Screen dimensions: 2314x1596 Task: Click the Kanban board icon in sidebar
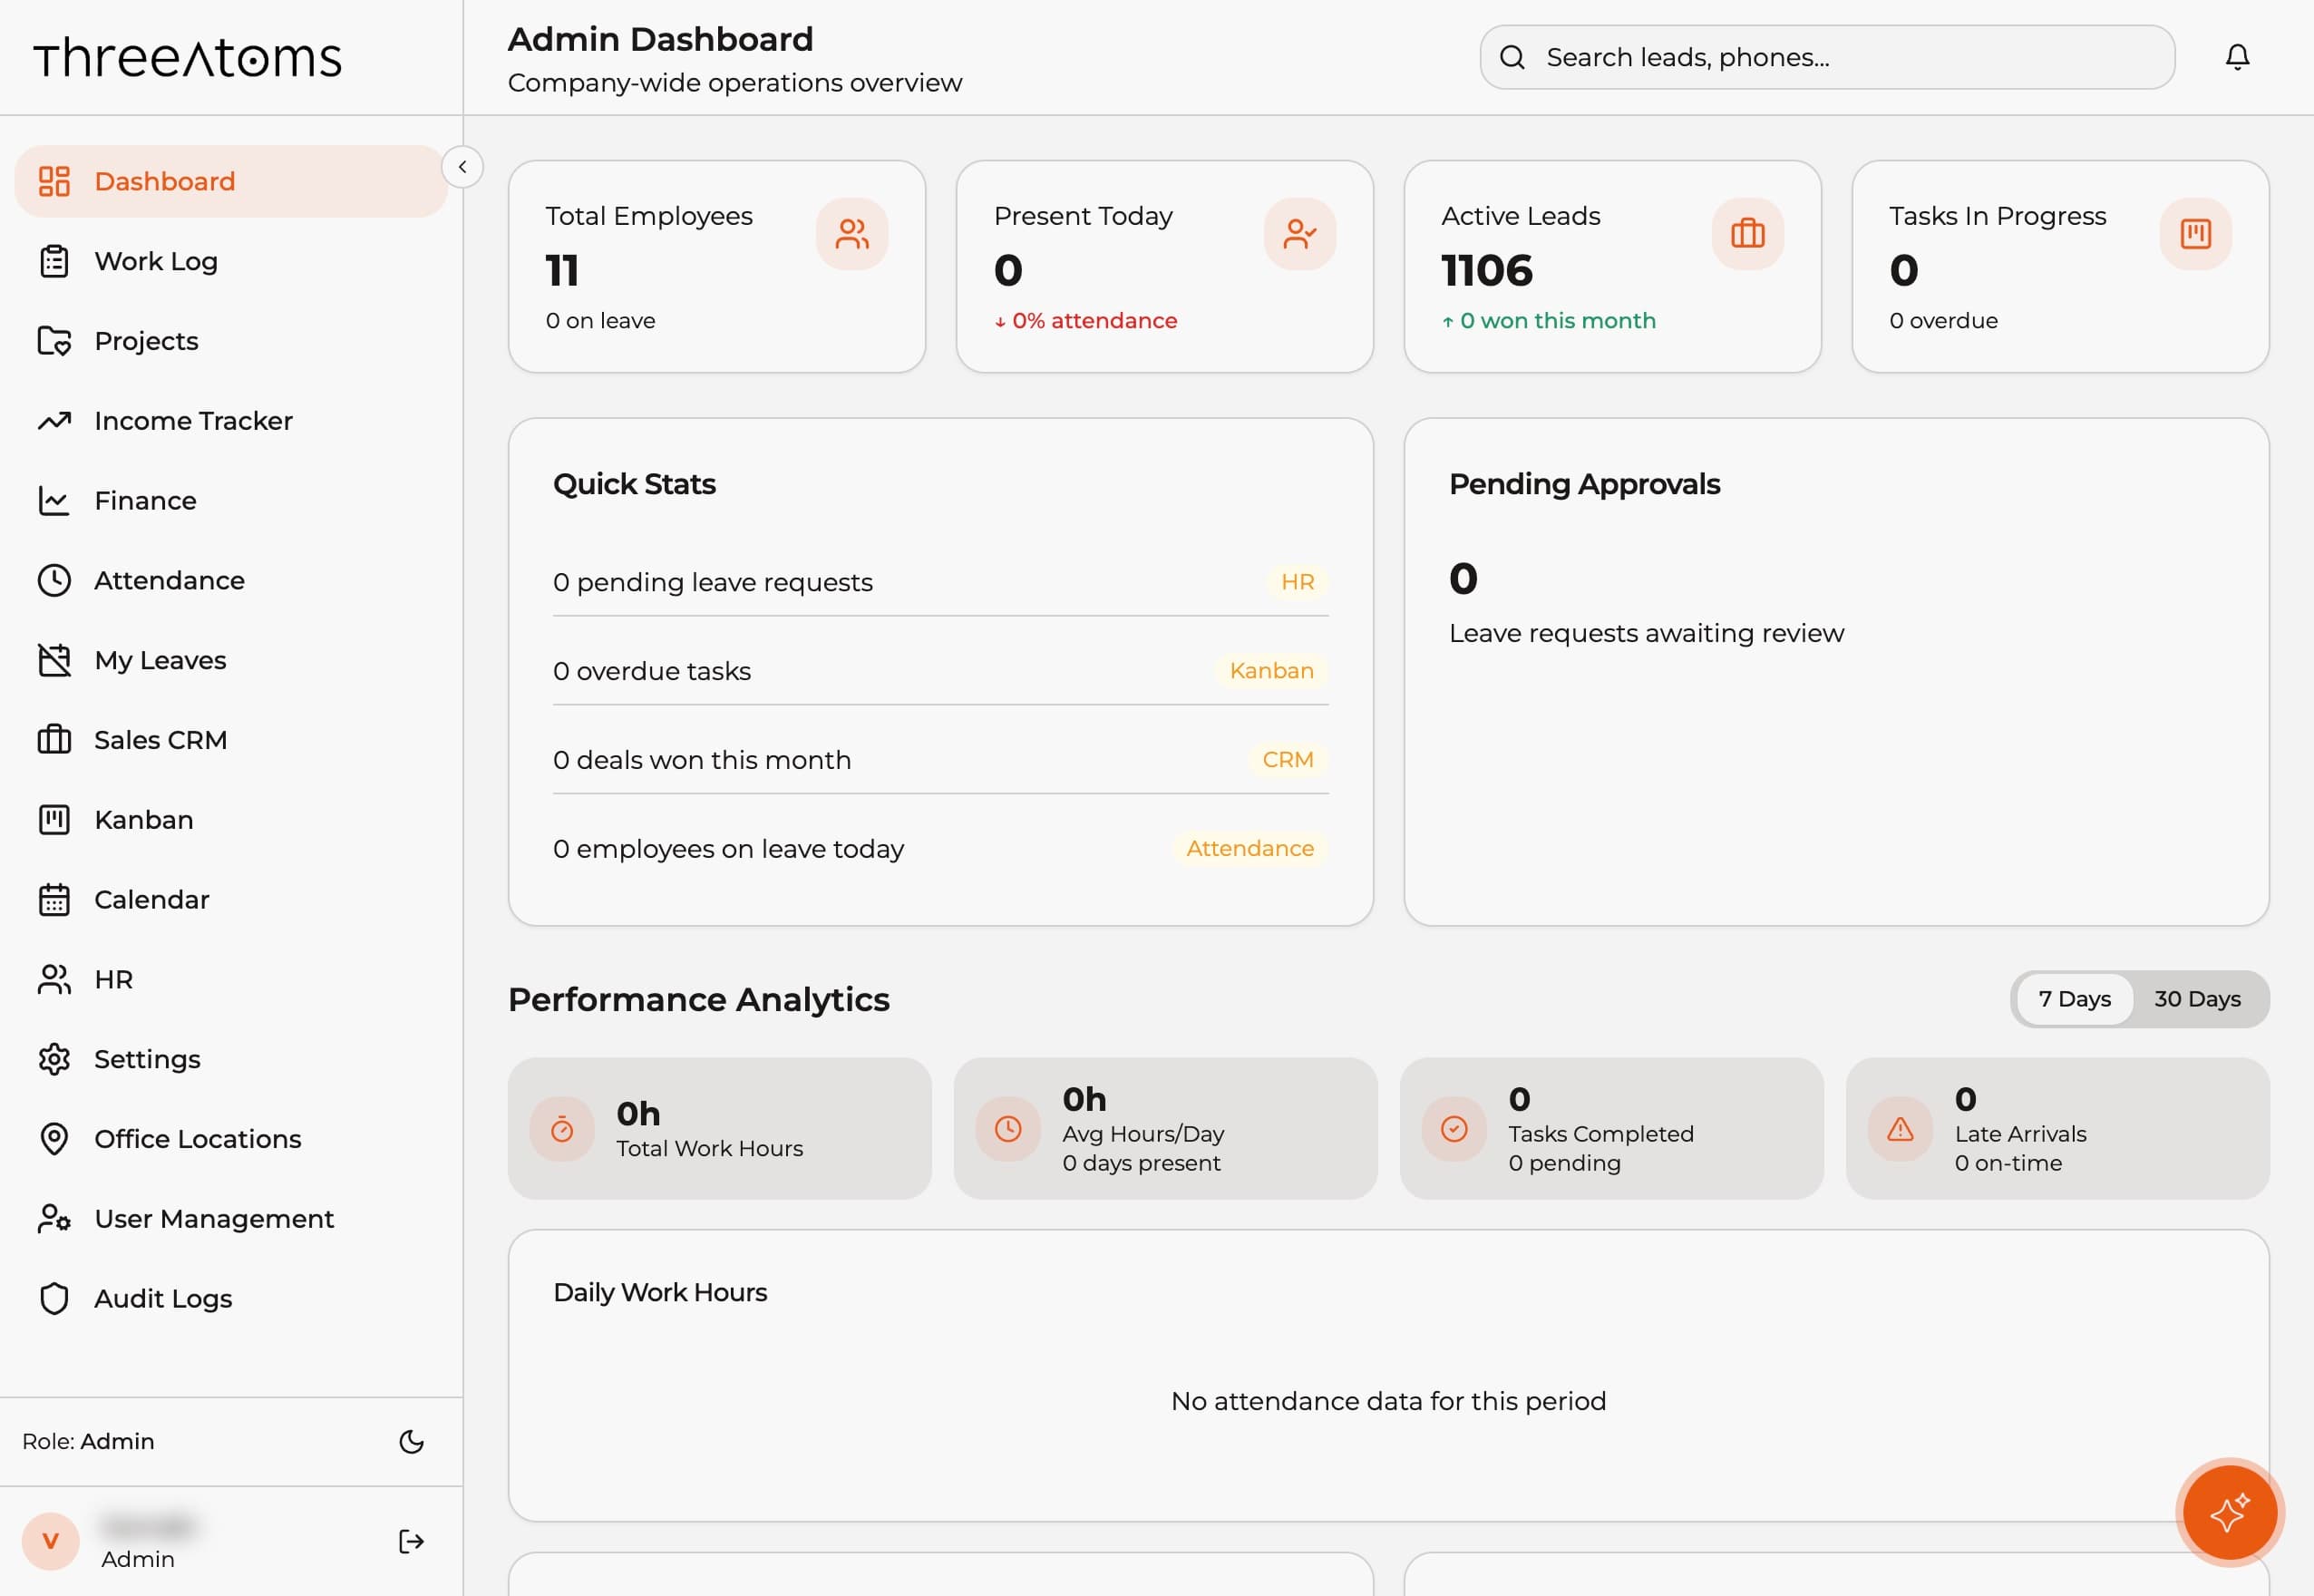pos(54,820)
